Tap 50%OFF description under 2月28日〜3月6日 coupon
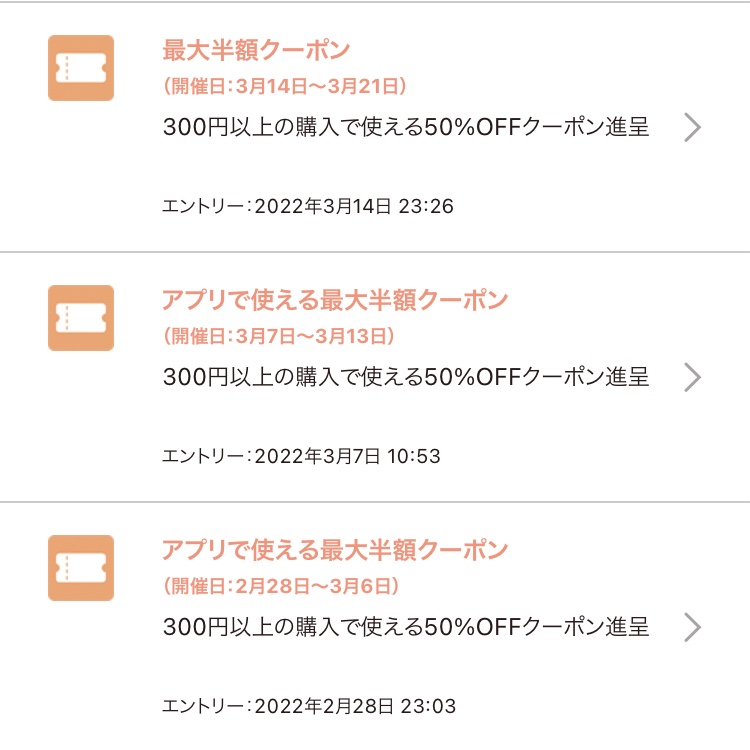The width and height of the screenshot is (750, 750). point(406,627)
